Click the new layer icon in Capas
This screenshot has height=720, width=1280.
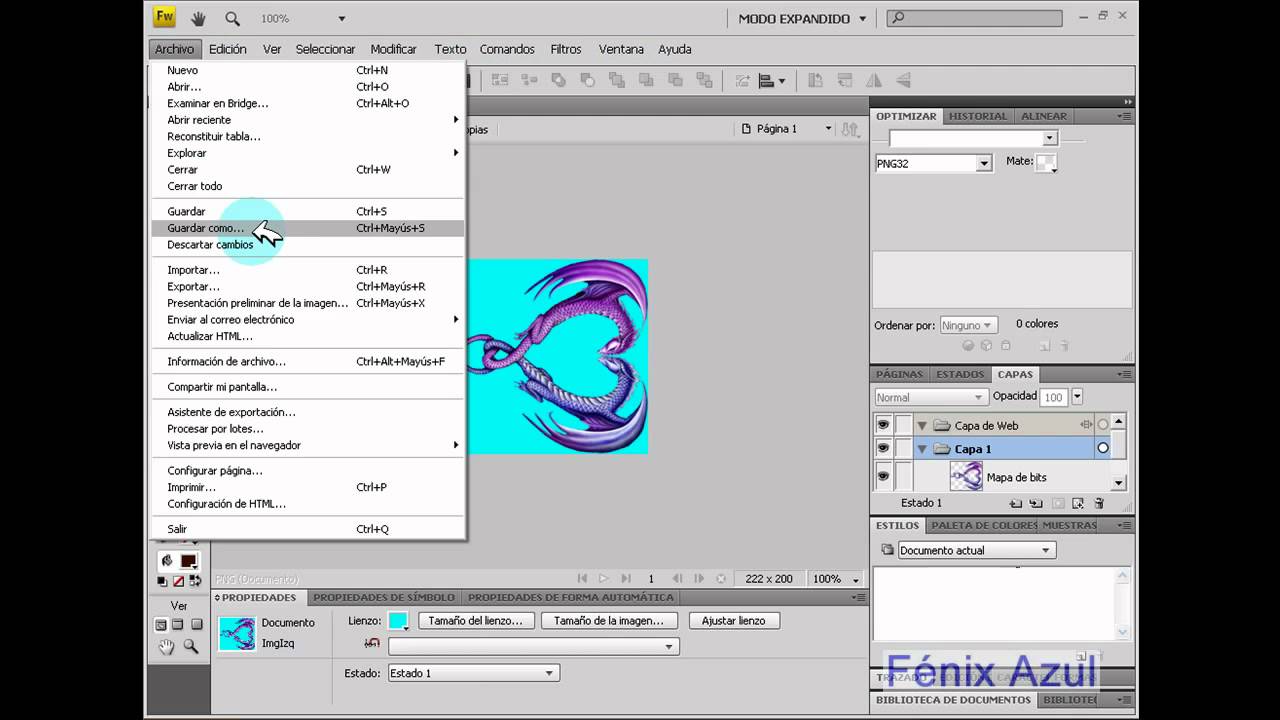pos(1016,504)
